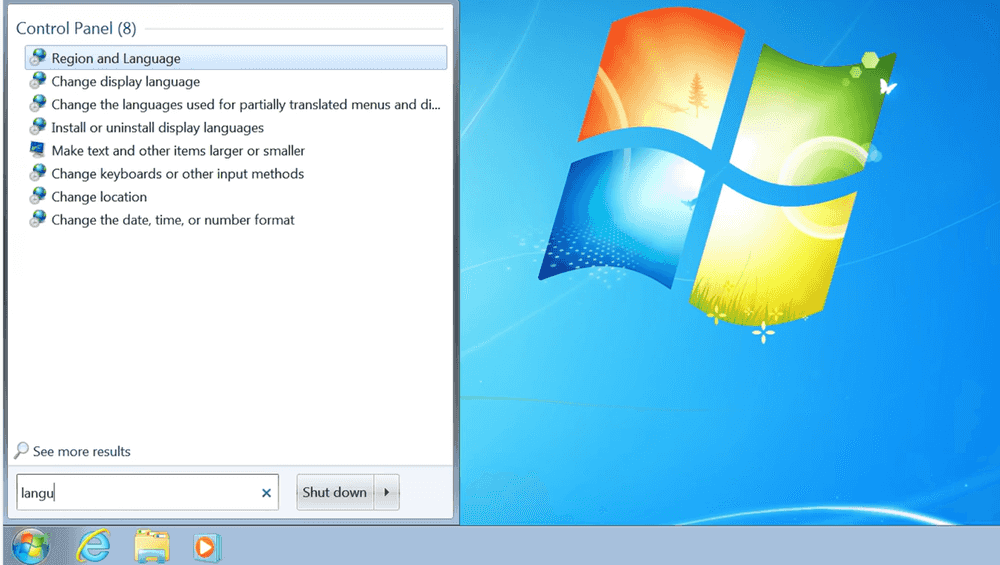Open Internet Explorer from the taskbar
1000x565 pixels.
coord(94,546)
